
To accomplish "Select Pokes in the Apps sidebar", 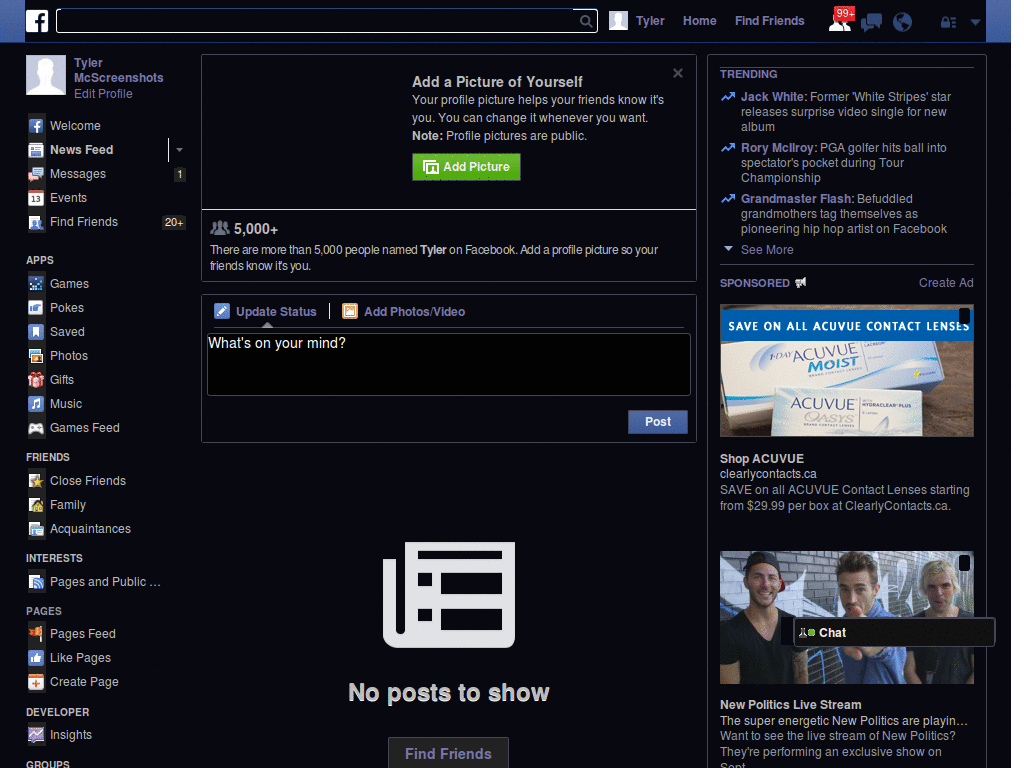I will (x=66, y=307).
